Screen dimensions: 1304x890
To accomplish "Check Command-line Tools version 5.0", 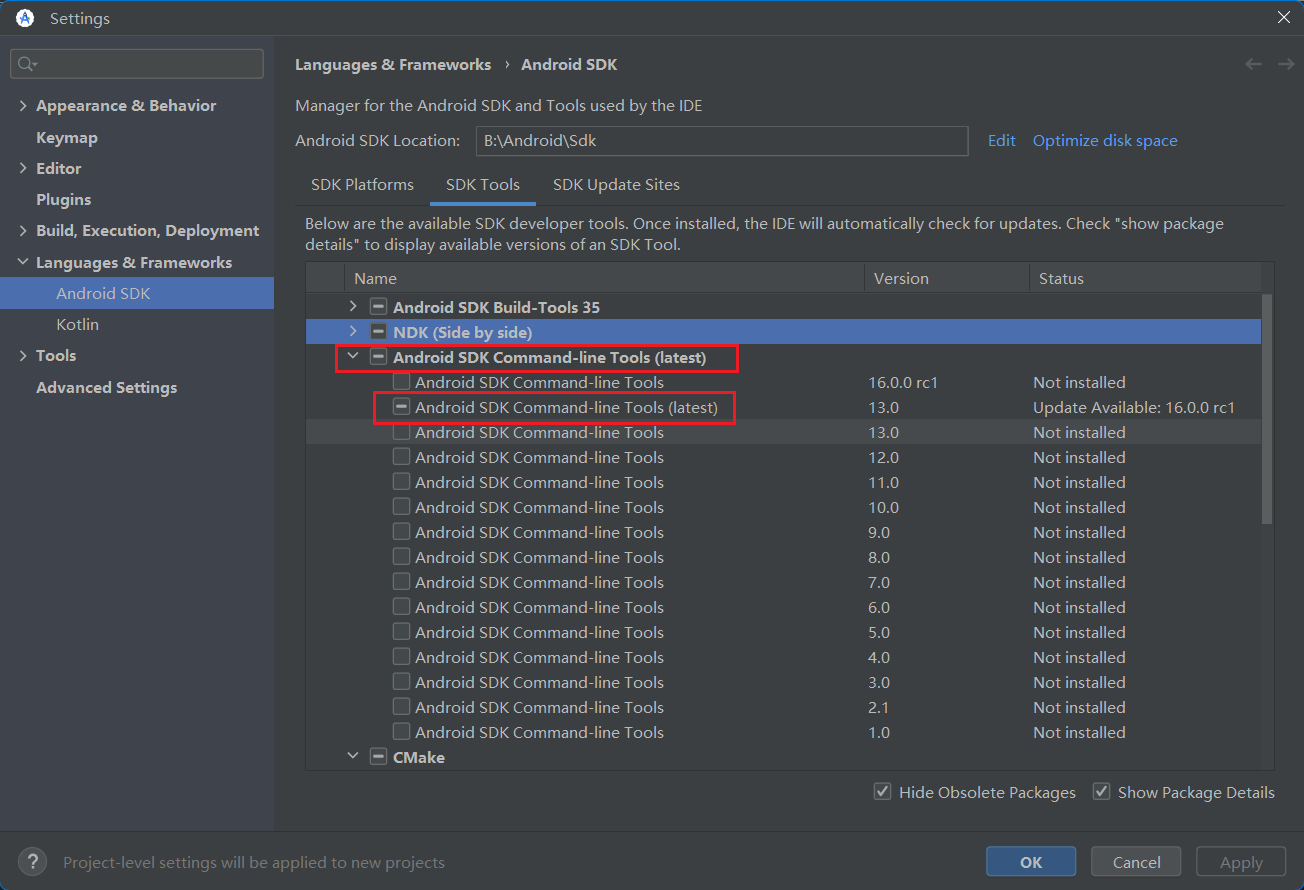I will click(x=401, y=632).
